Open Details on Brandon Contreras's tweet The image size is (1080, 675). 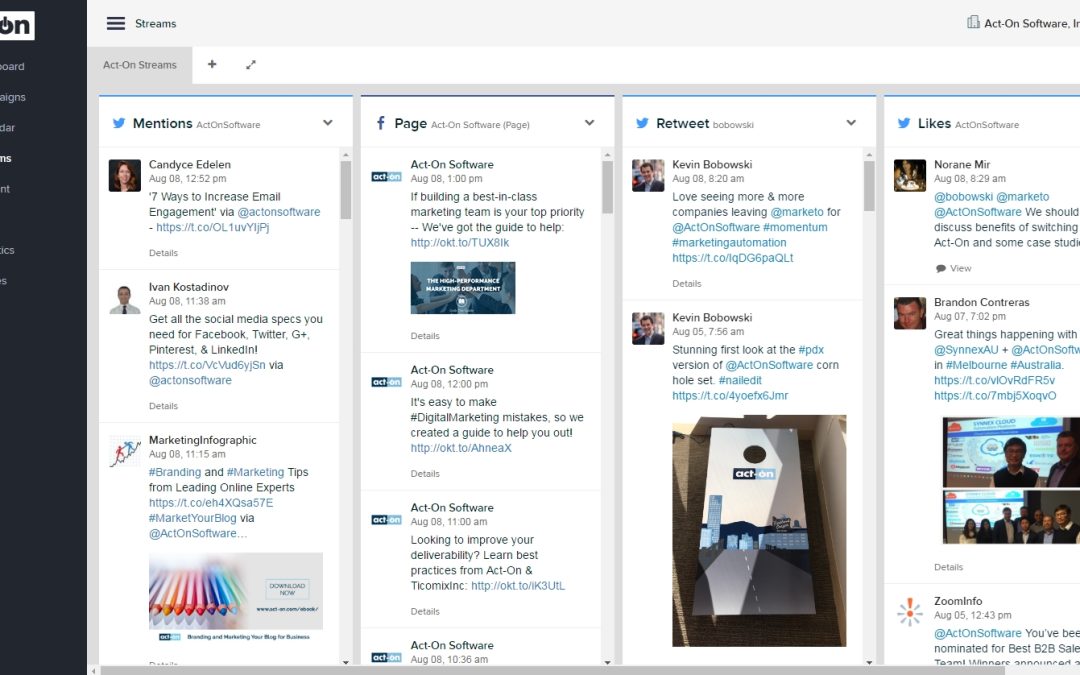948,567
